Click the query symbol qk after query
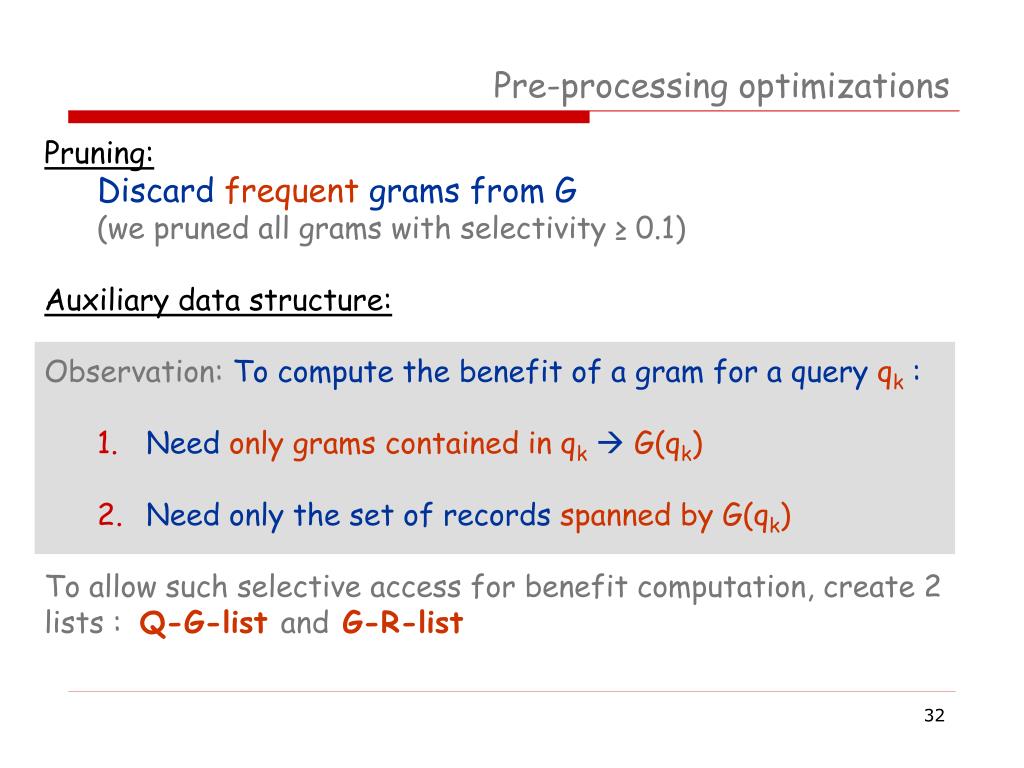 pyautogui.click(x=891, y=375)
